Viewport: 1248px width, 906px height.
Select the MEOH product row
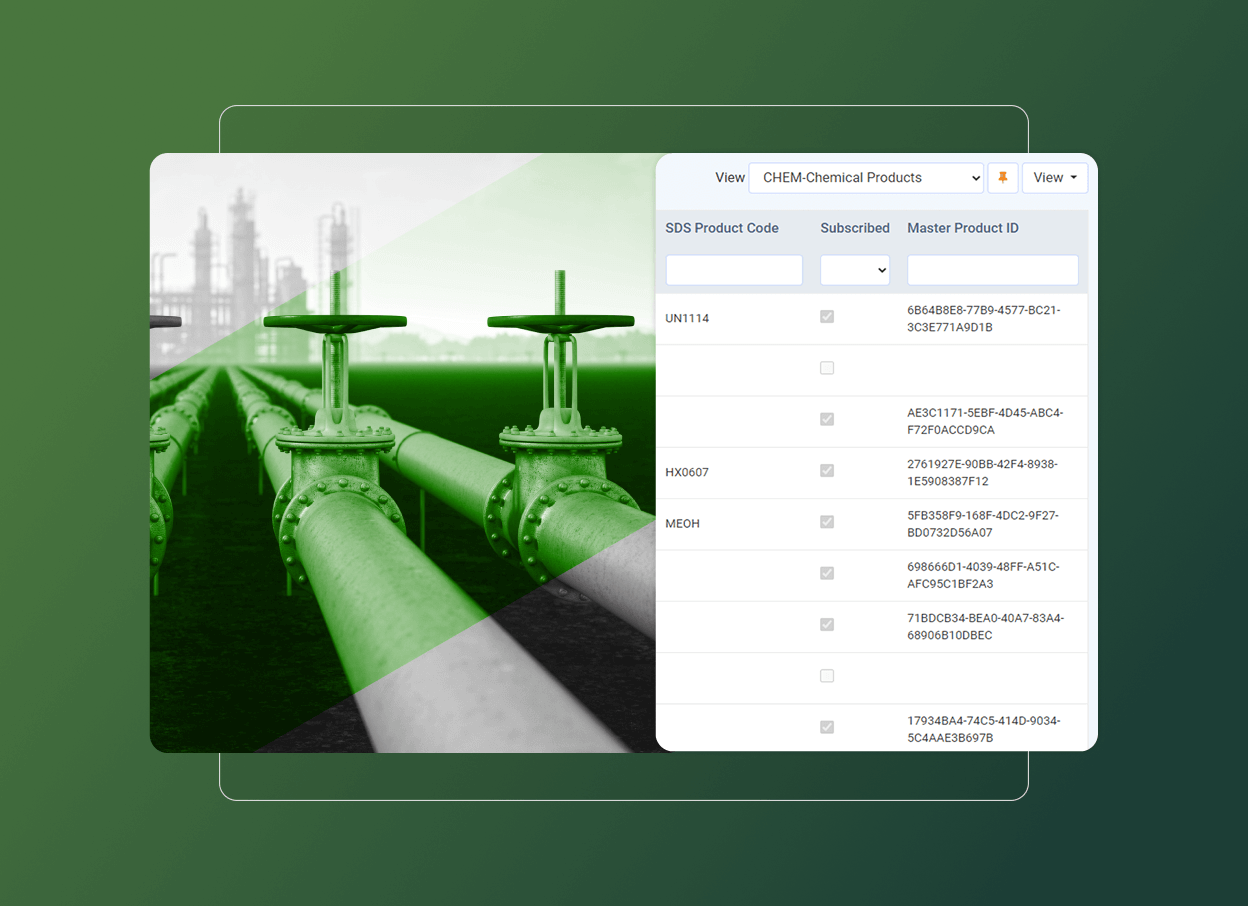pyautogui.click(x=683, y=523)
